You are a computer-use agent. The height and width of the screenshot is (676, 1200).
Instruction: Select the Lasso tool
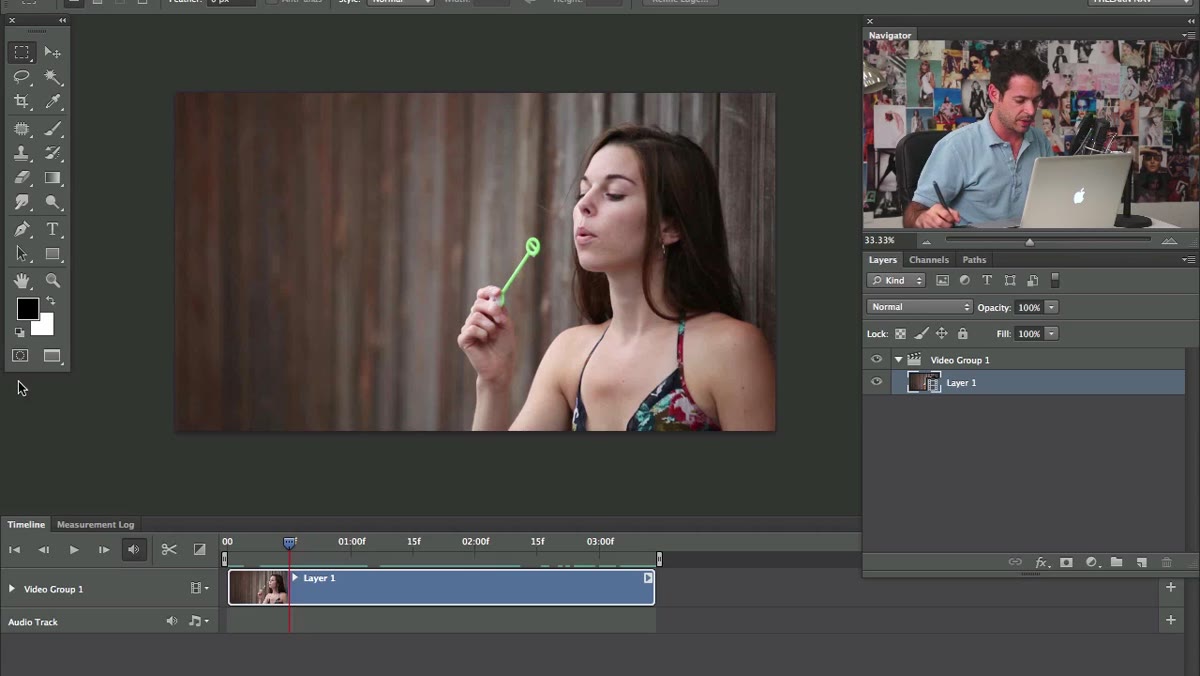22,77
